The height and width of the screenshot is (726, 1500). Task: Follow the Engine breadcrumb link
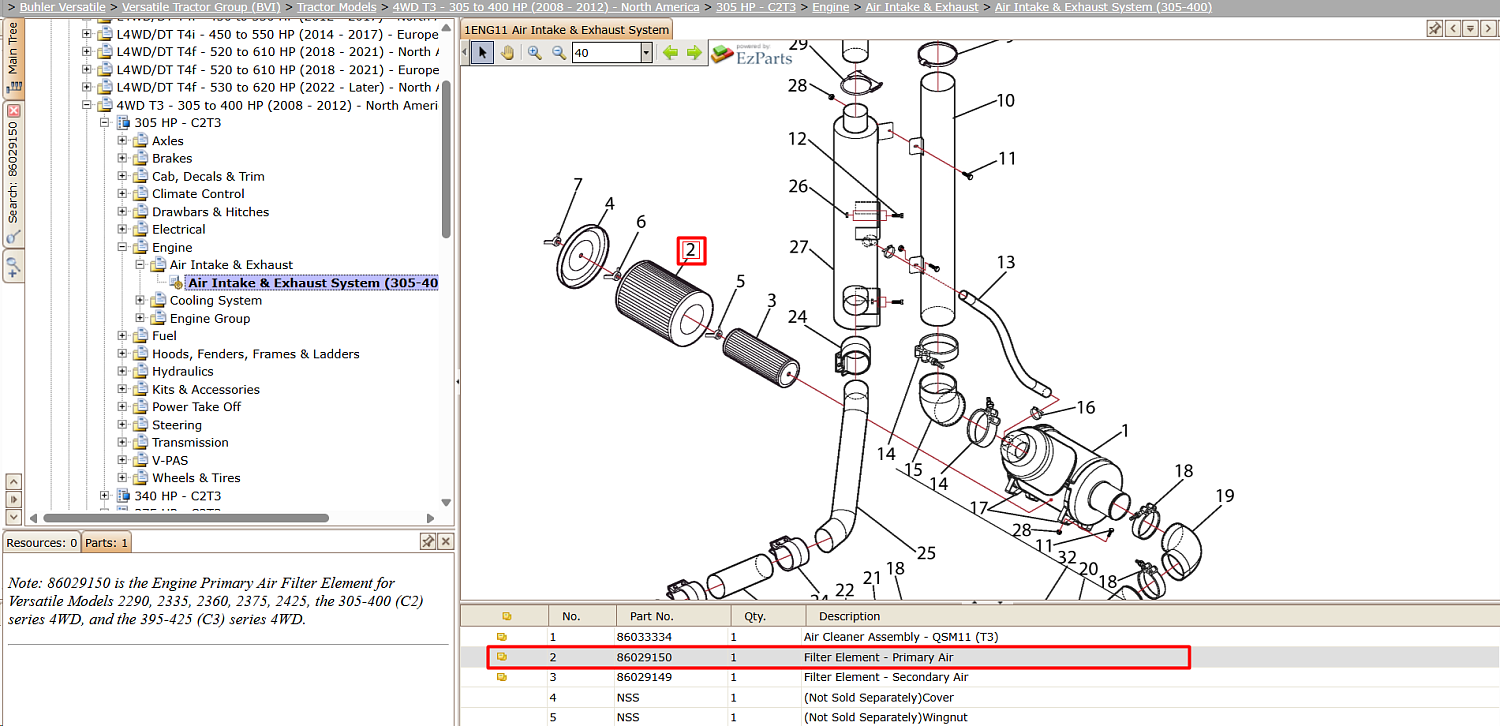pyautogui.click(x=830, y=7)
